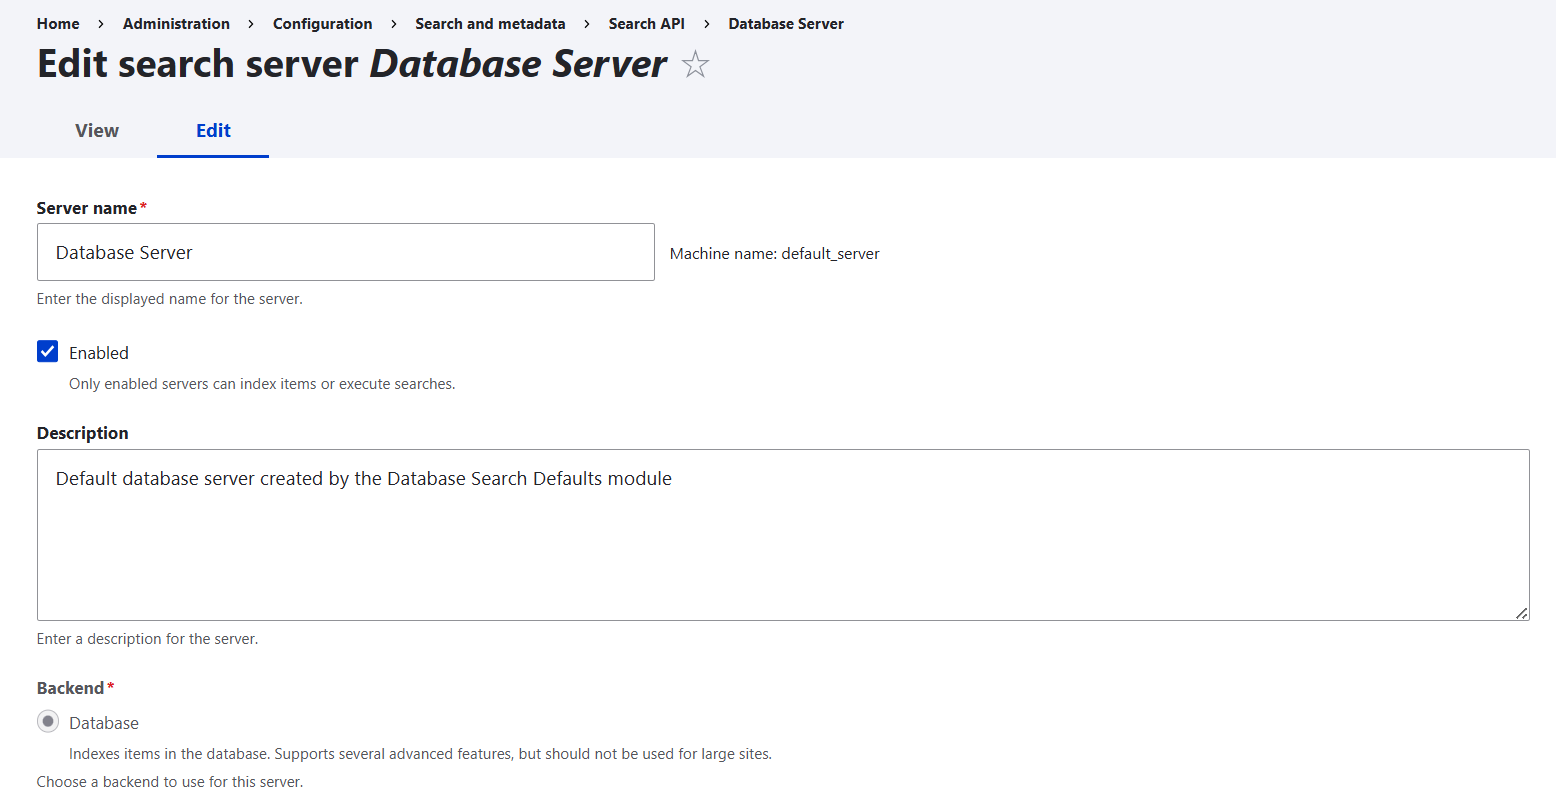1556x803 pixels.
Task: Select the Database Server text in the name field
Action: [124, 252]
